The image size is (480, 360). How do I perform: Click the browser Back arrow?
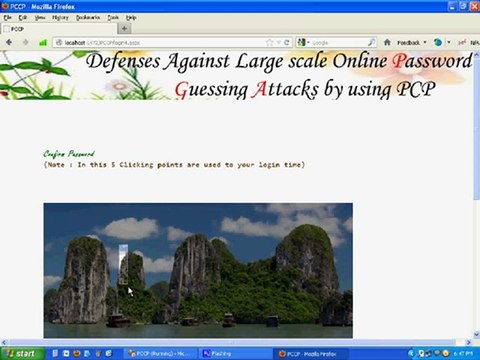point(9,42)
